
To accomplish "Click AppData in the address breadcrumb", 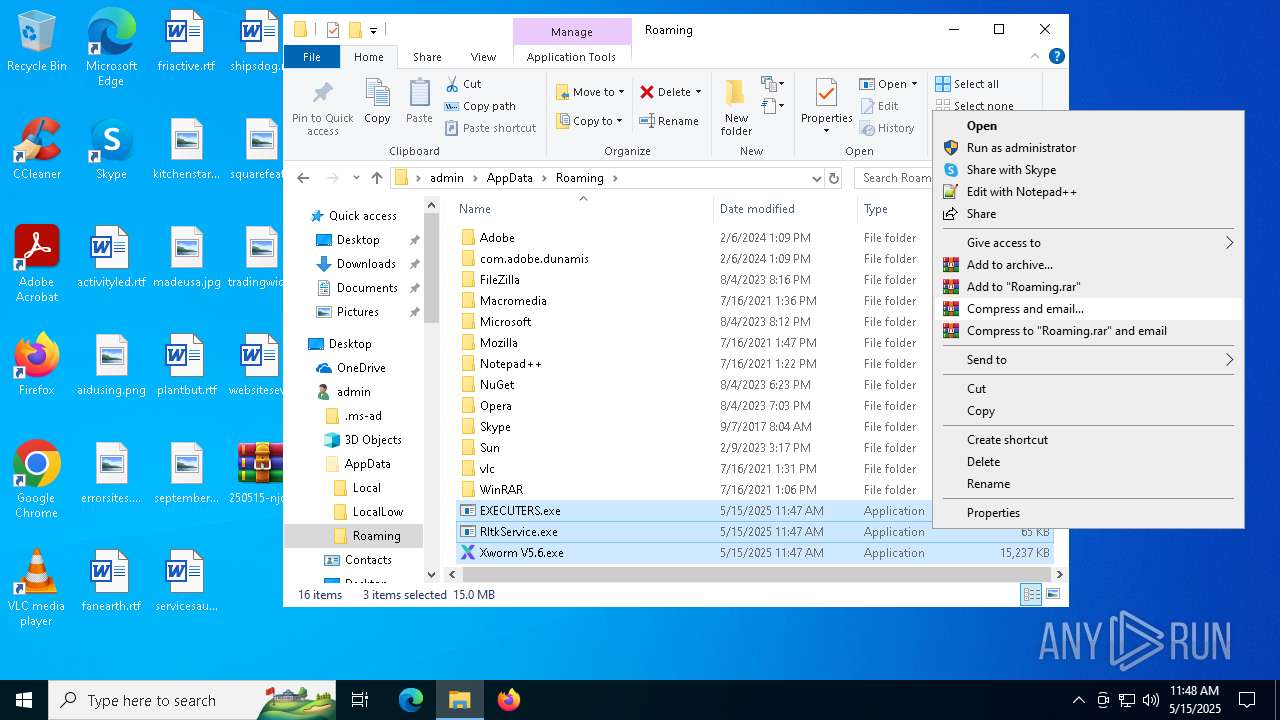I will [x=509, y=178].
